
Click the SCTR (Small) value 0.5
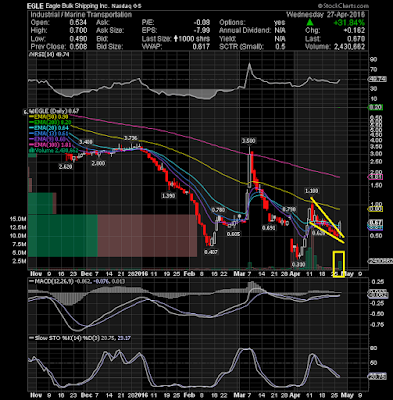coord(281,46)
